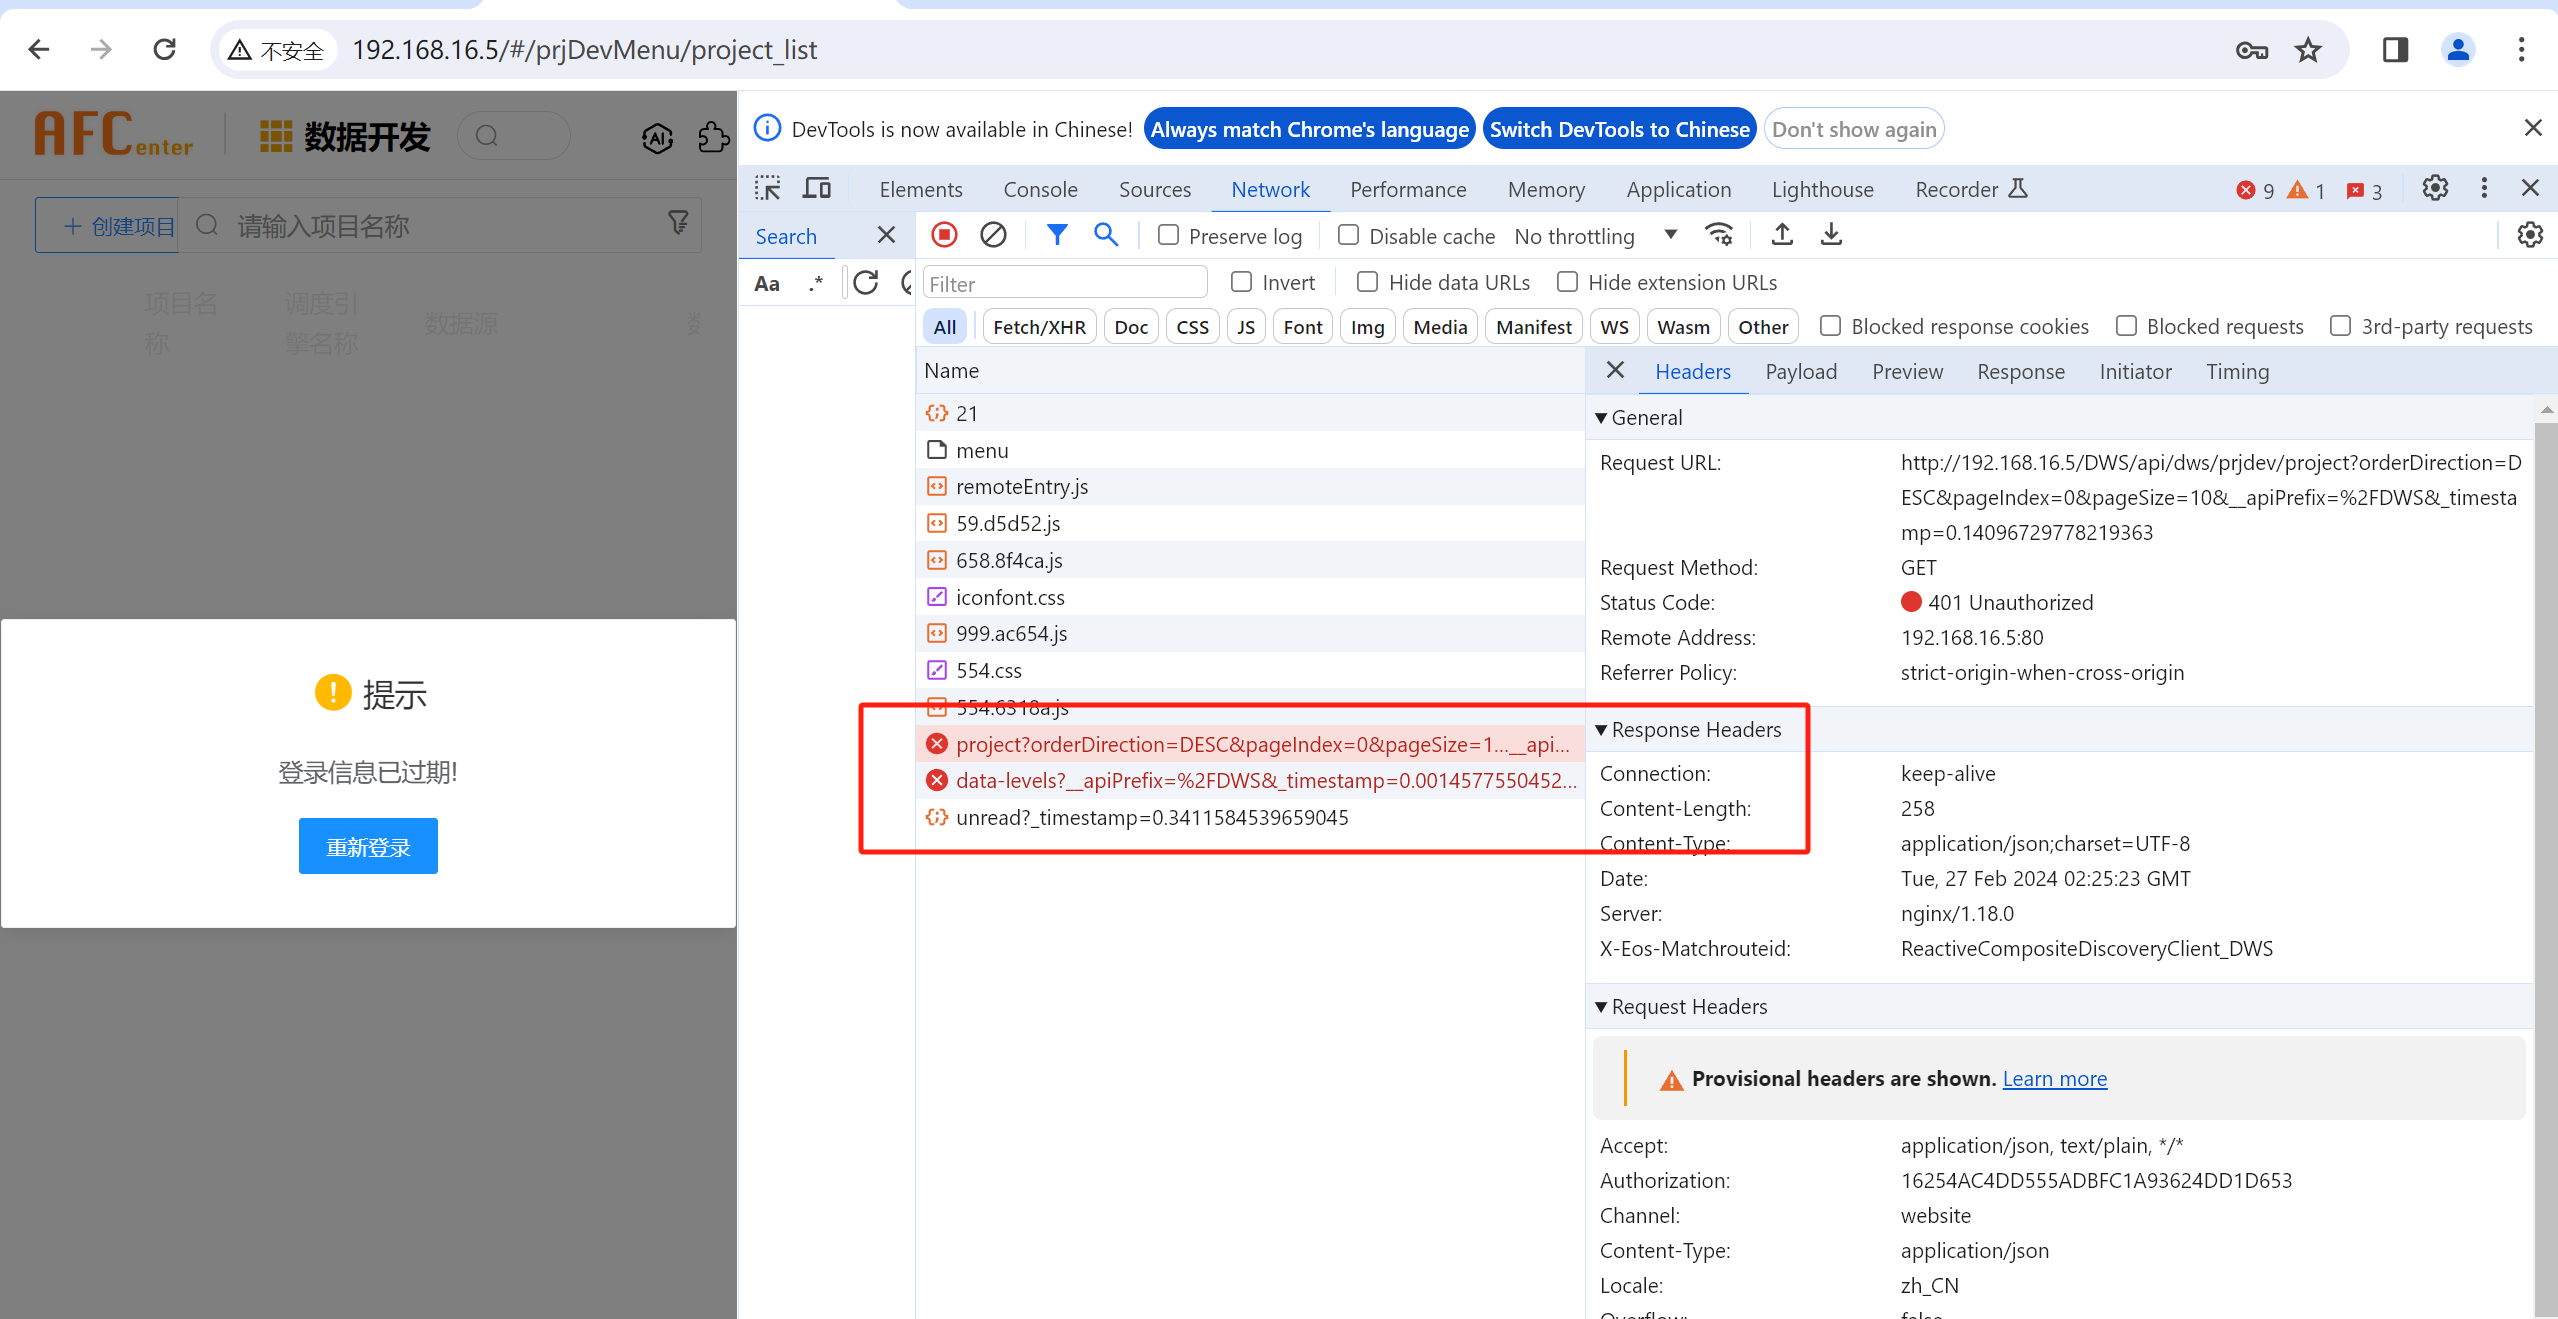Open network conditions wifi icon
Viewport: 2558px width, 1319px height.
click(x=1719, y=235)
